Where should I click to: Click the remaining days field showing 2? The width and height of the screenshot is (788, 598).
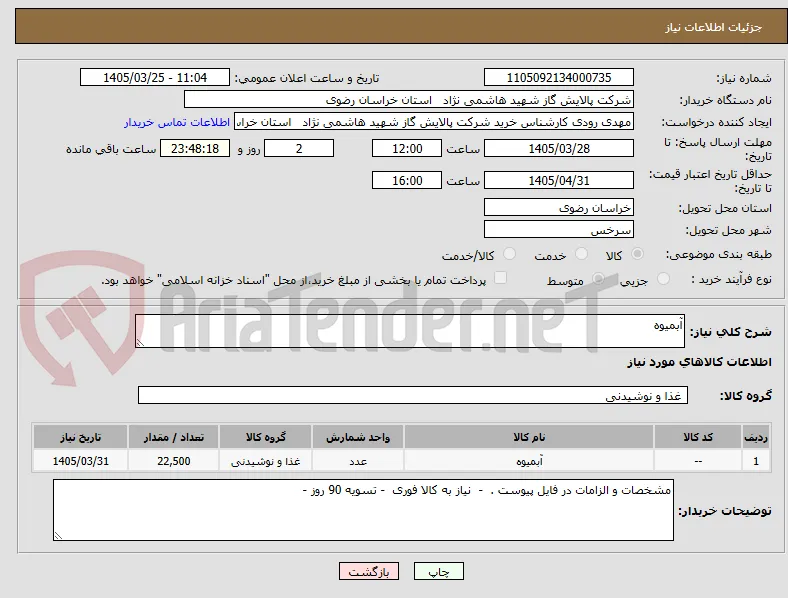point(299,148)
